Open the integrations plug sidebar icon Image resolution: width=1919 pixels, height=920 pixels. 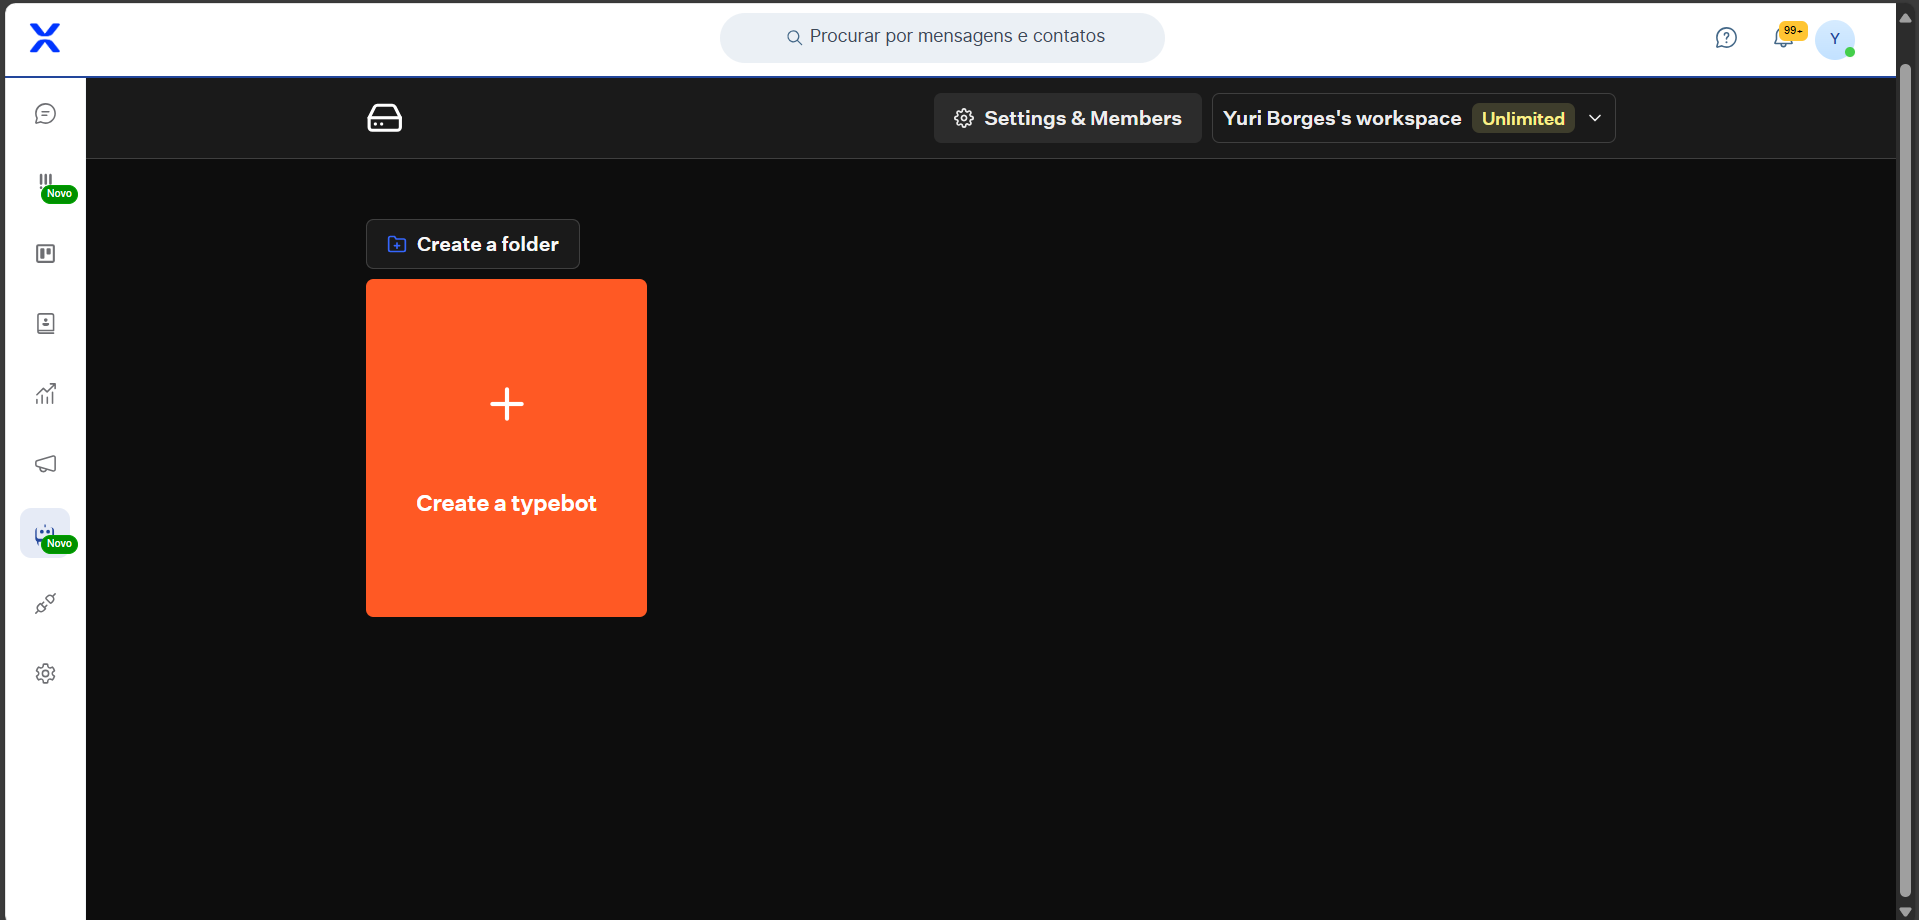[x=45, y=604]
